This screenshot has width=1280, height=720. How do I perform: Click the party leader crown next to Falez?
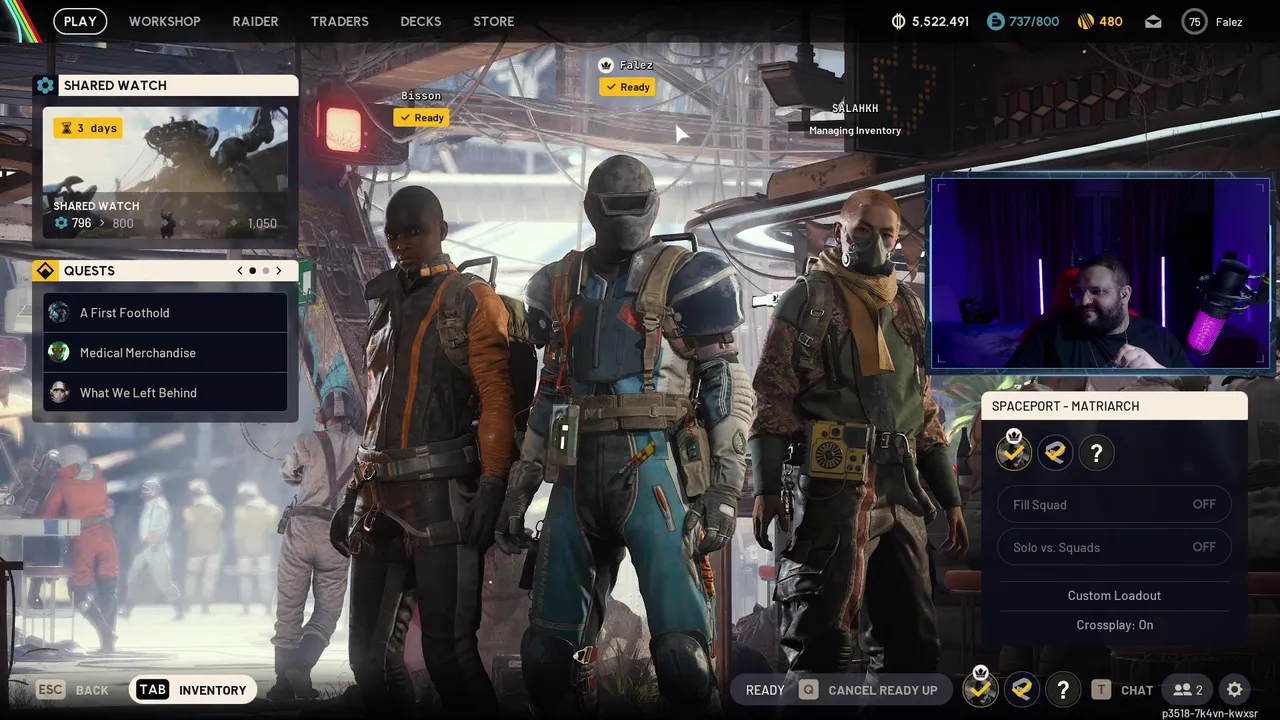tap(606, 65)
